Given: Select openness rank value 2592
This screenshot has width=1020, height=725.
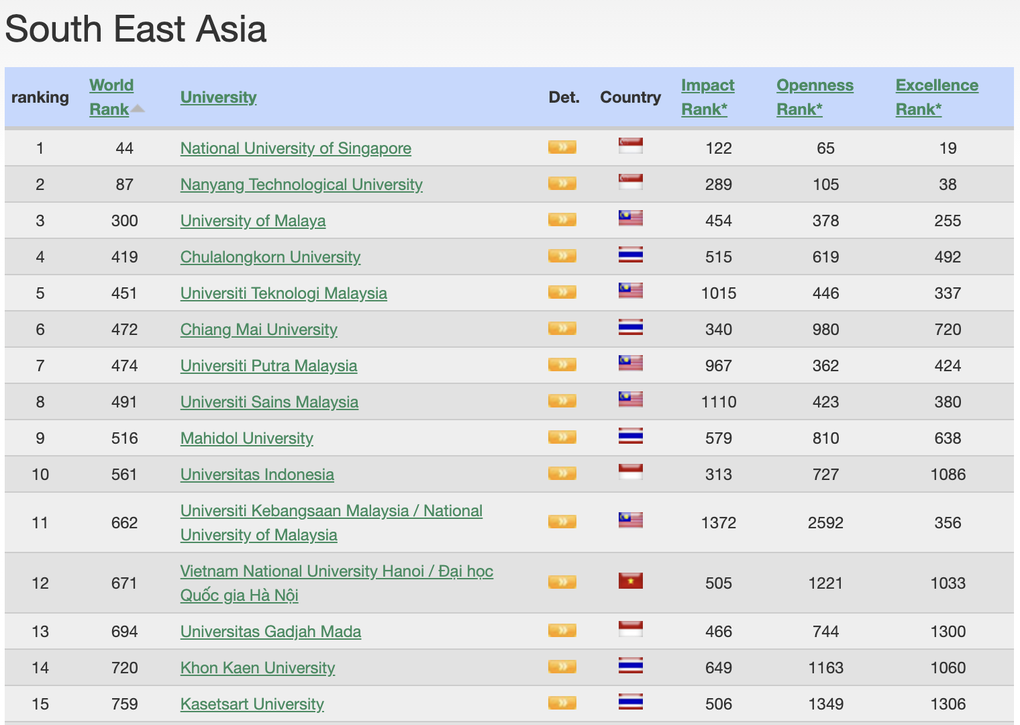Looking at the screenshot, I should point(825,523).
